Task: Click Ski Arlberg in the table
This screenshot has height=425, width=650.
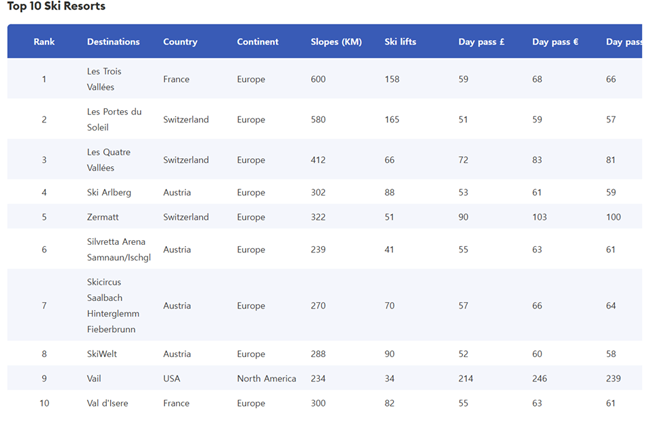Action: pos(108,193)
